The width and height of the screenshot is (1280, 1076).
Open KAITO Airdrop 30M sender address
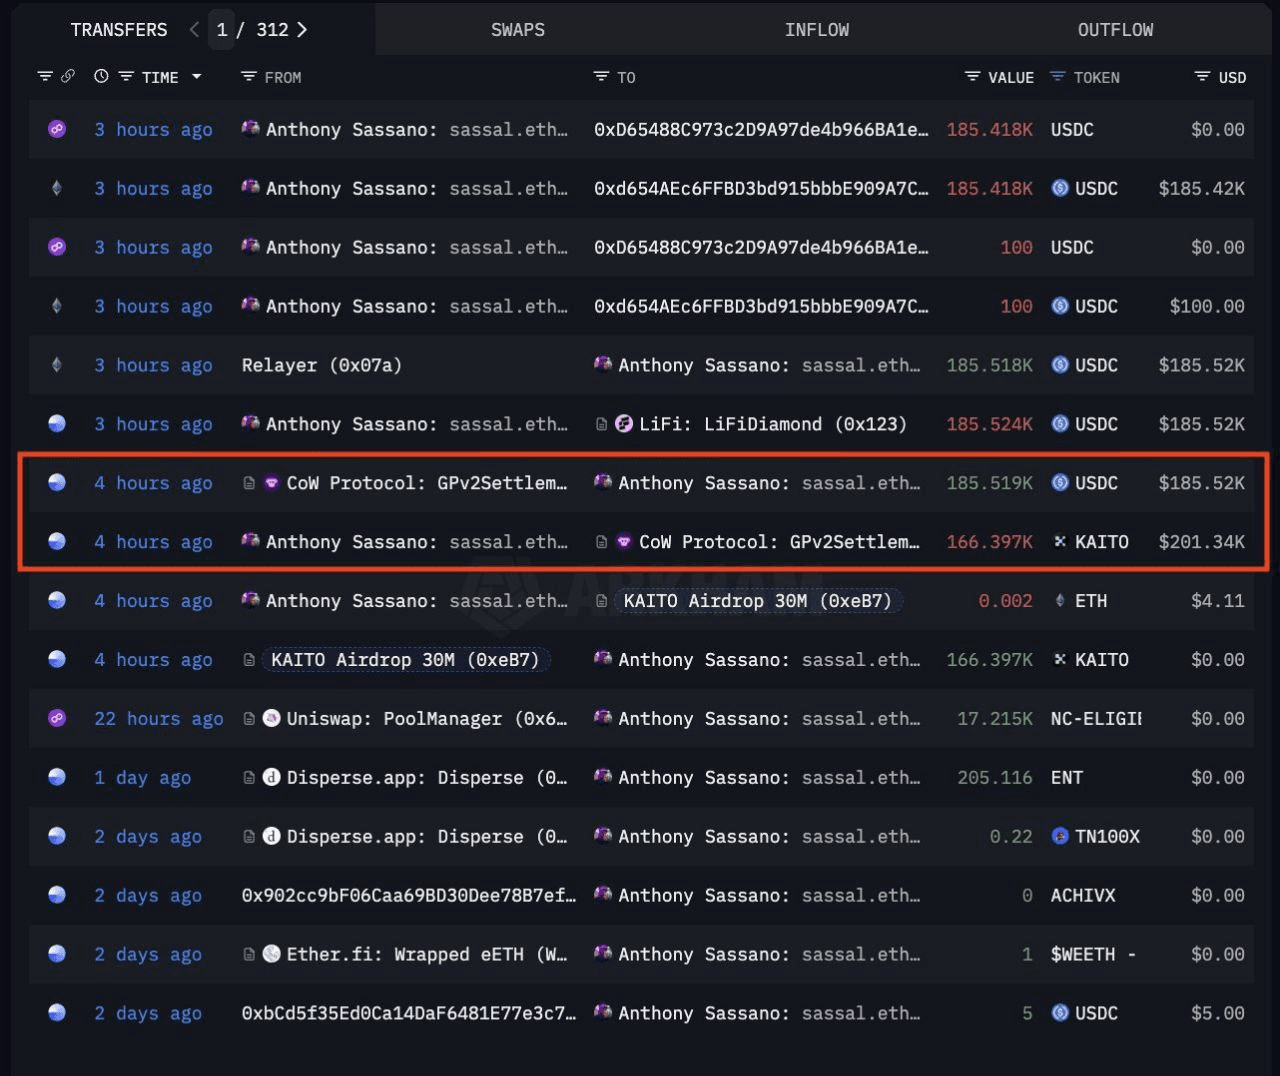(x=405, y=660)
